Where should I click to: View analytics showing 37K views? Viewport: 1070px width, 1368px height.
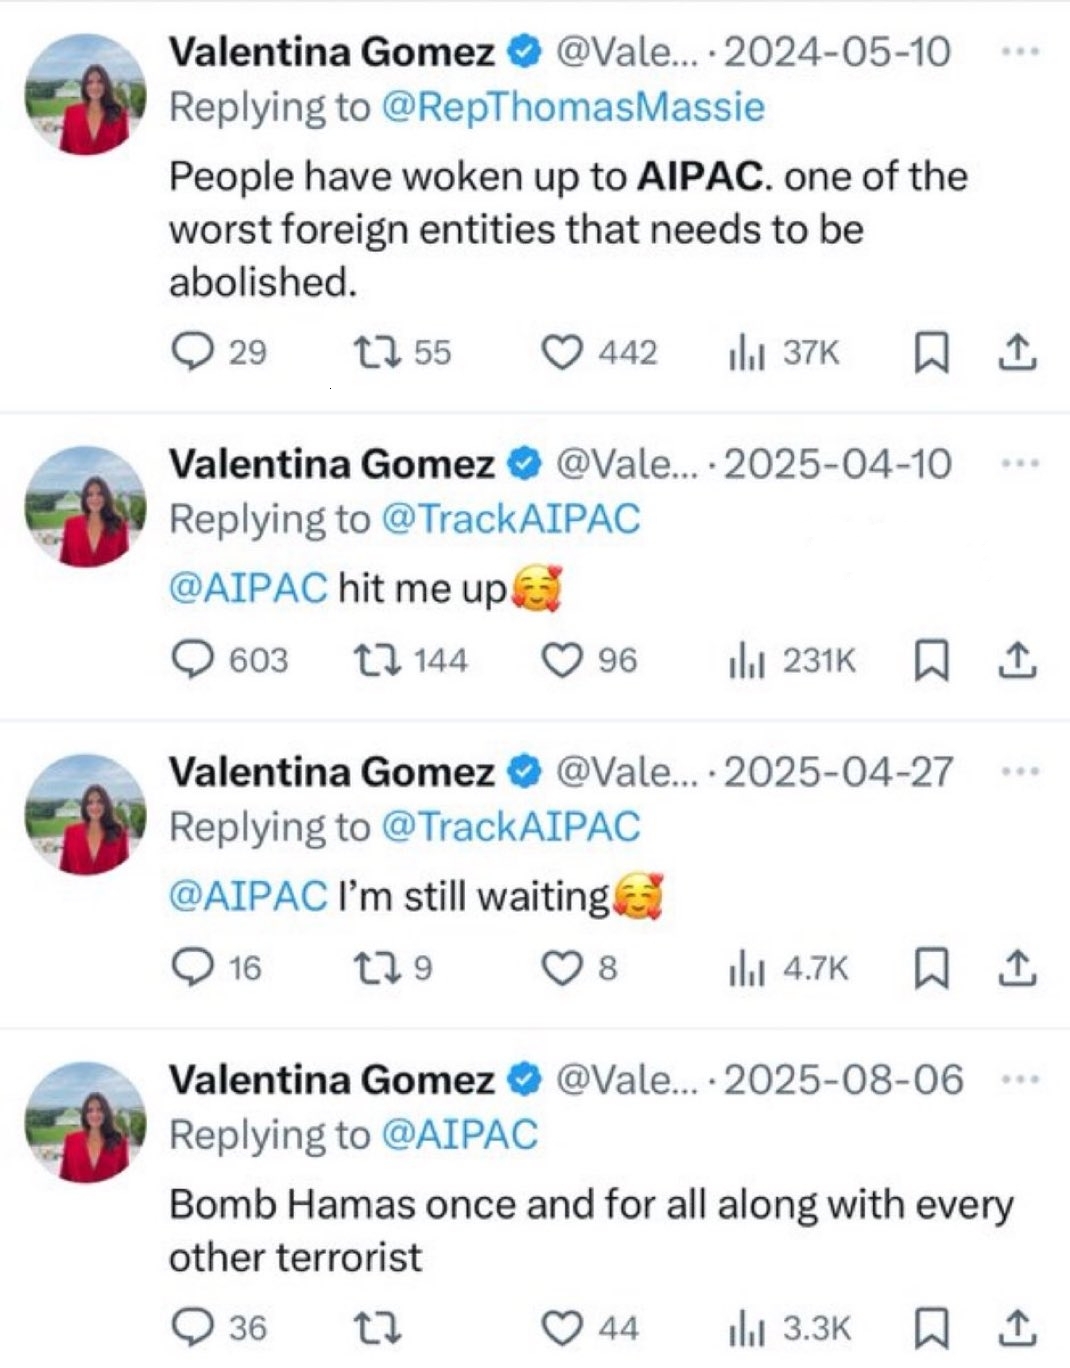(x=784, y=352)
